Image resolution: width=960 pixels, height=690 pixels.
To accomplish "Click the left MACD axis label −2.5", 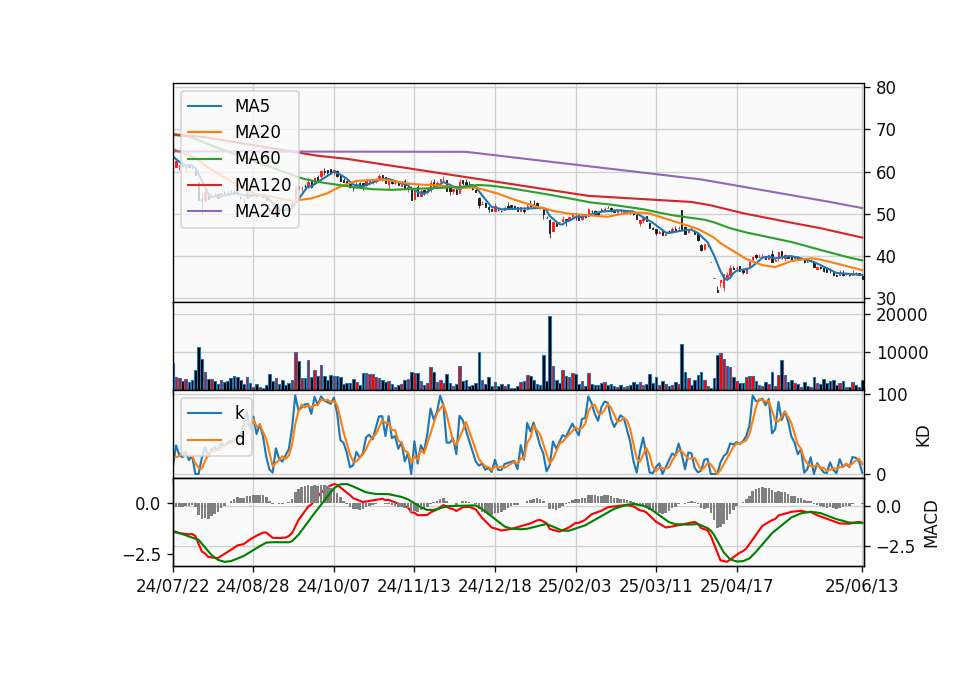I will click(142, 555).
